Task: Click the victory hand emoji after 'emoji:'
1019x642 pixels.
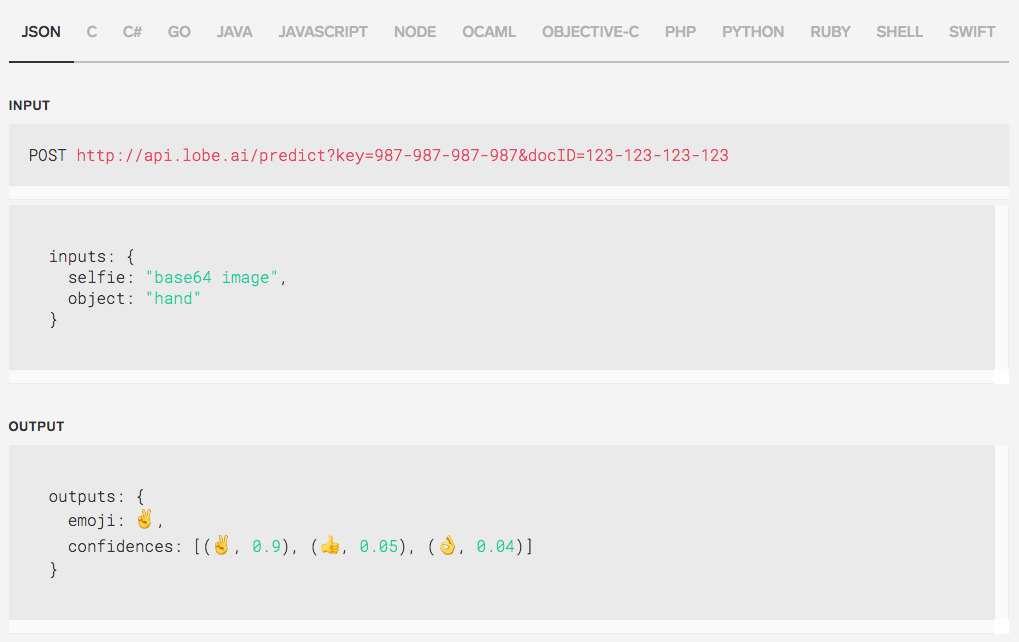Action: (144, 520)
